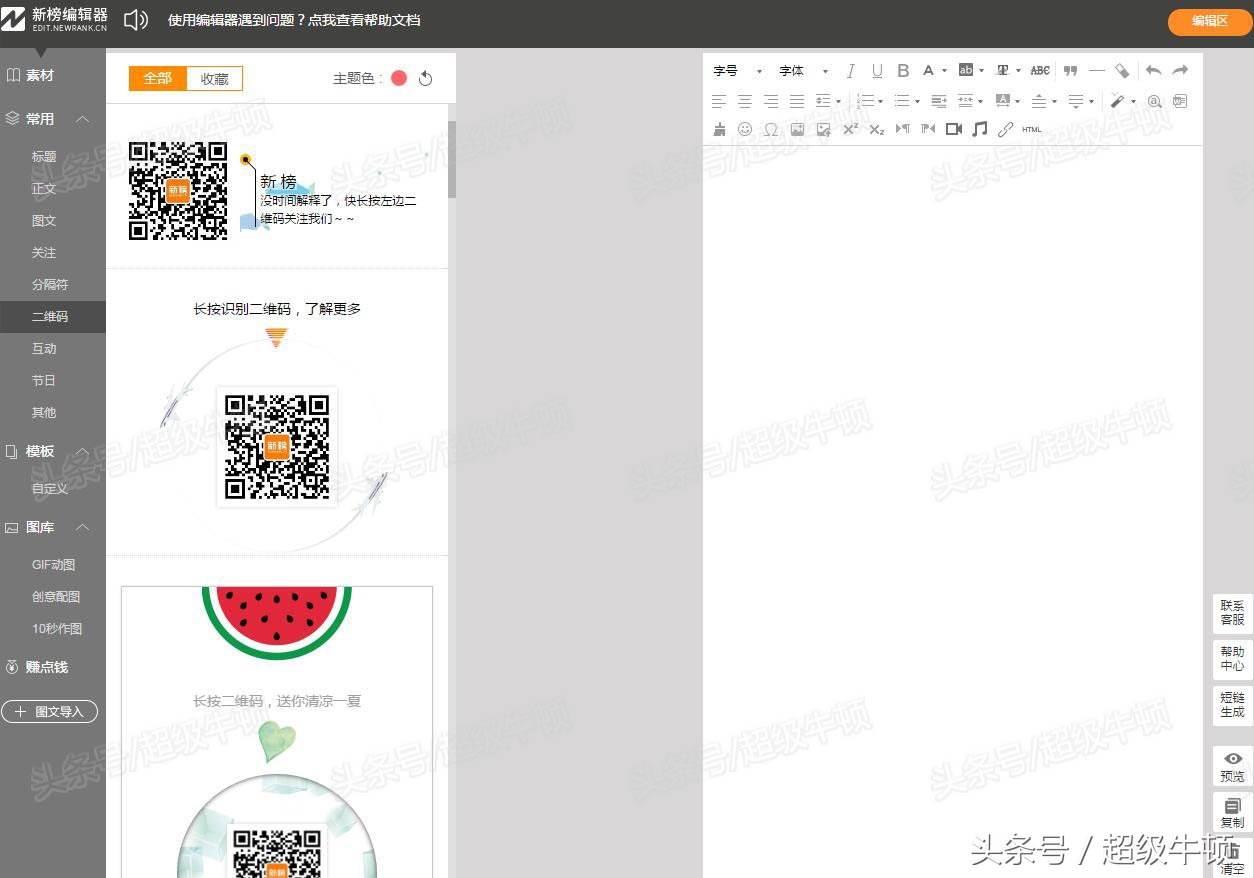Screen dimensions: 1254x878
Task: Click 图文导入 to import an article
Action: (x=50, y=711)
